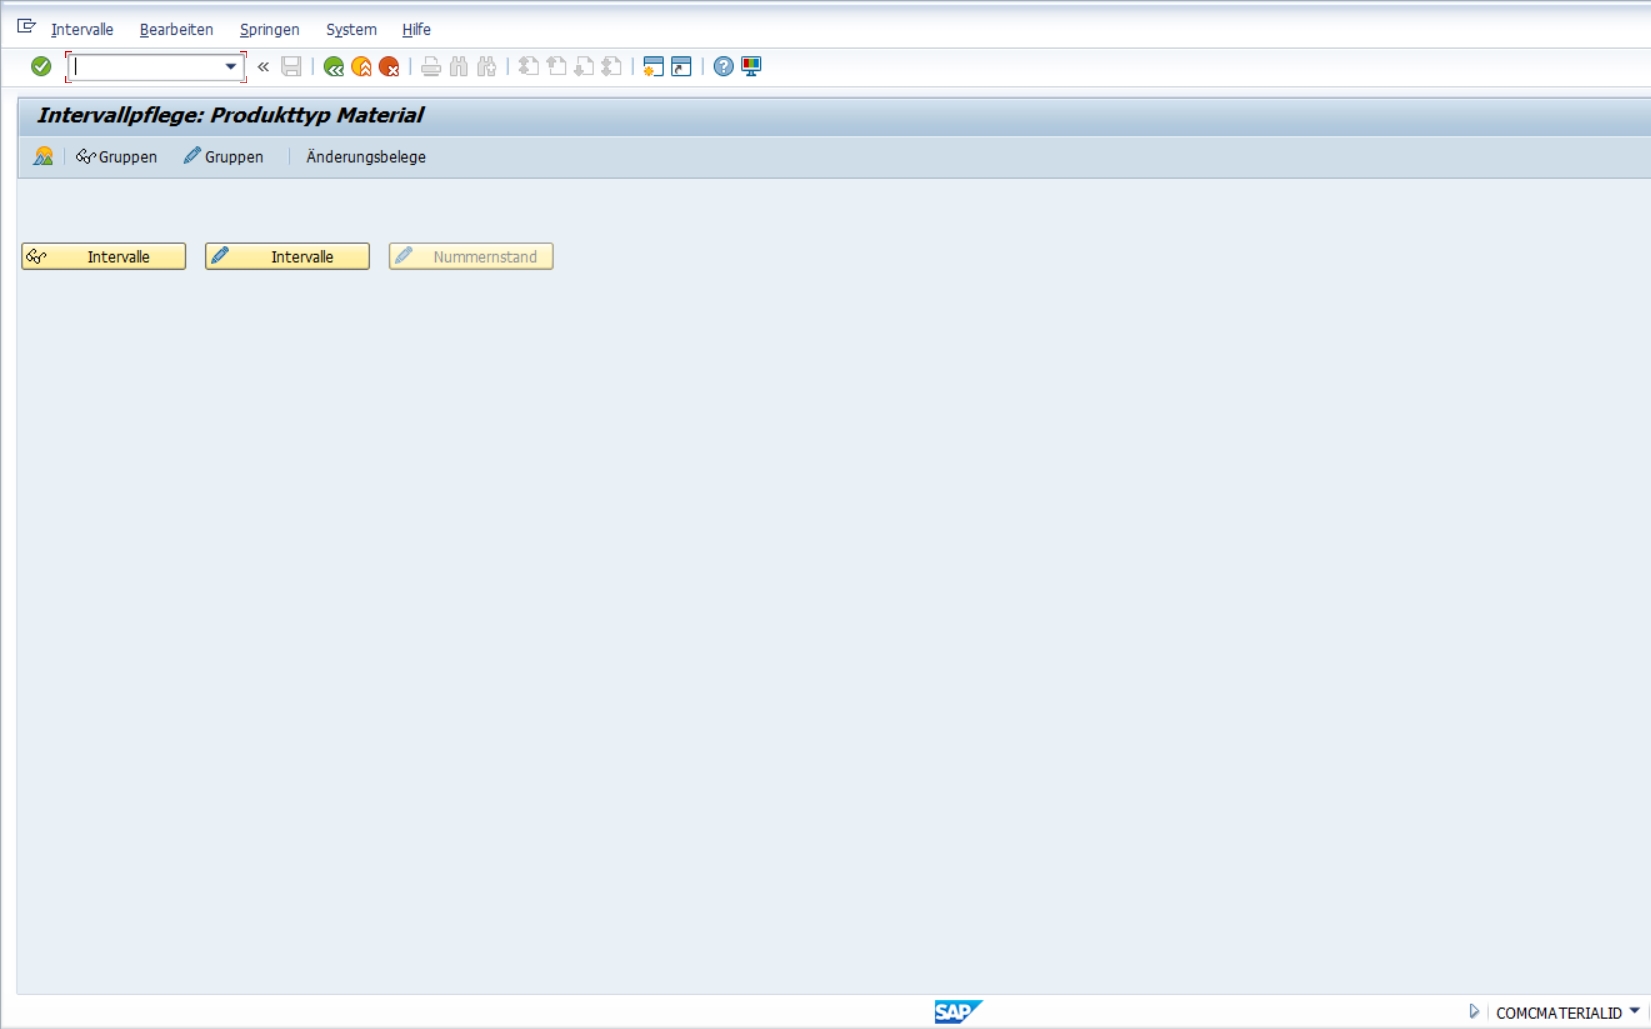The image size is (1651, 1029).
Task: Open the window system menu icon
Action: 27,27
